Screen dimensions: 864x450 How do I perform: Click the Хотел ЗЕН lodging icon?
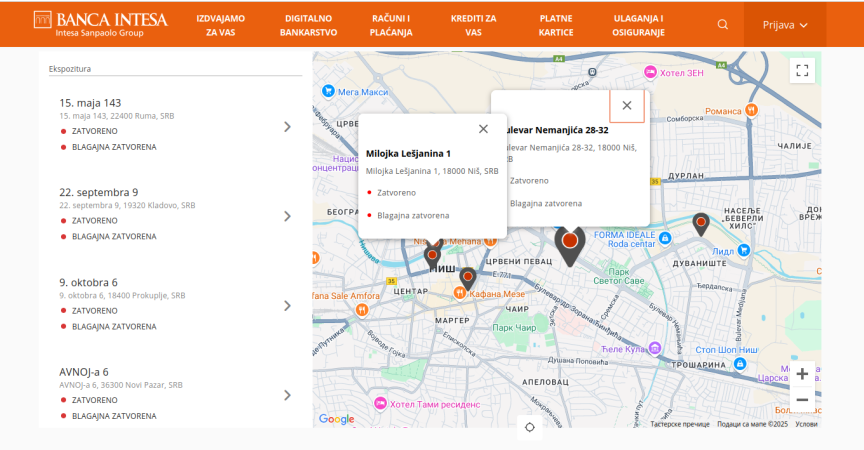(x=650, y=72)
